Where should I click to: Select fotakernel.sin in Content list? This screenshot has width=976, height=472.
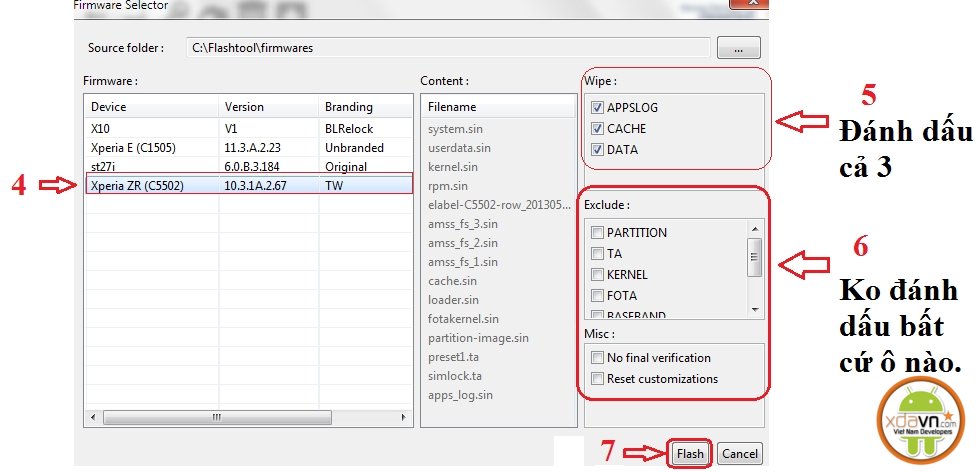(x=463, y=319)
